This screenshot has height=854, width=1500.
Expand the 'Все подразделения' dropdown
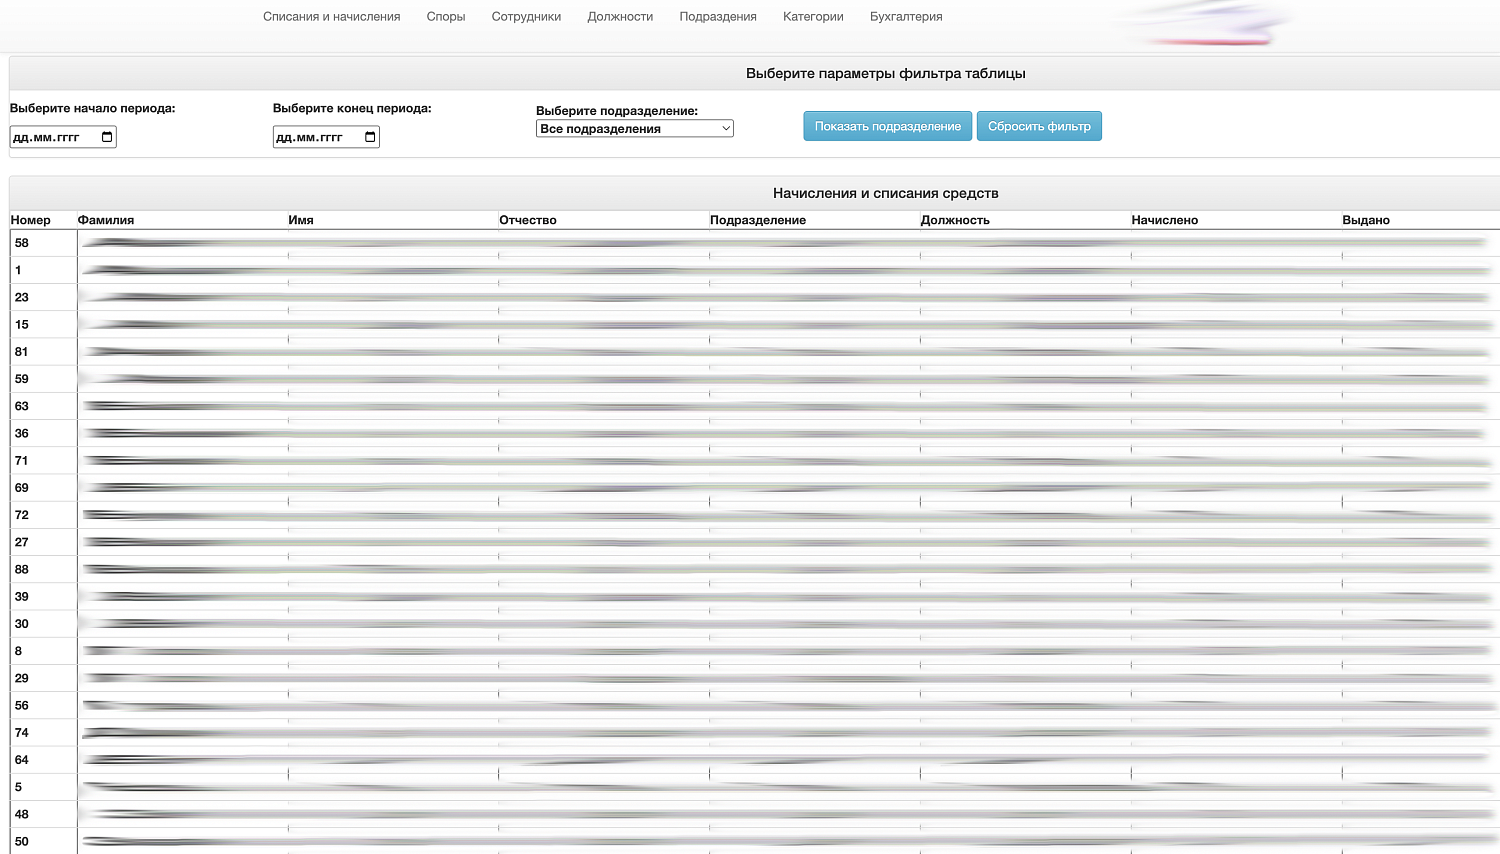[x=634, y=129]
